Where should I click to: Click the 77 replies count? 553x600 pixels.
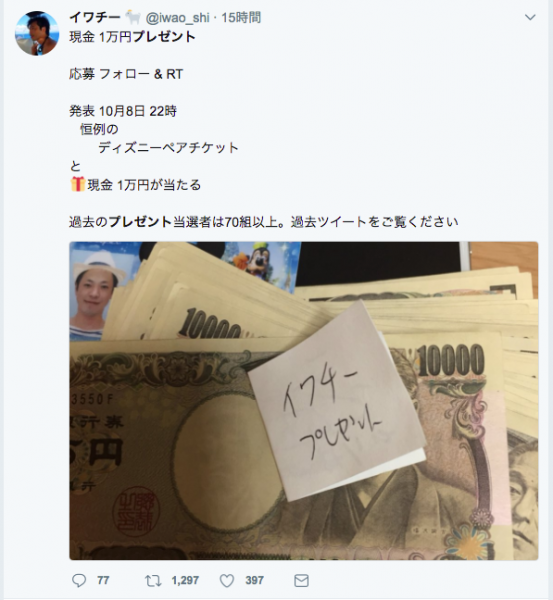pos(103,580)
